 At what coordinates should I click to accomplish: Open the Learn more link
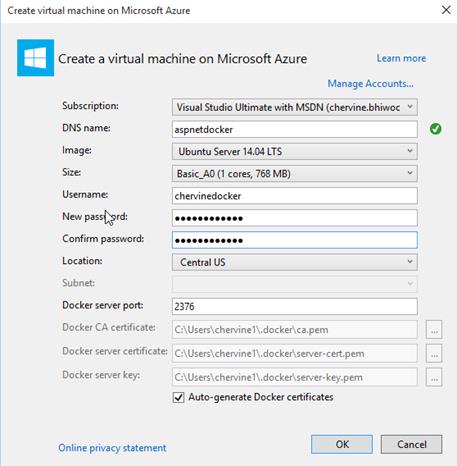(401, 58)
